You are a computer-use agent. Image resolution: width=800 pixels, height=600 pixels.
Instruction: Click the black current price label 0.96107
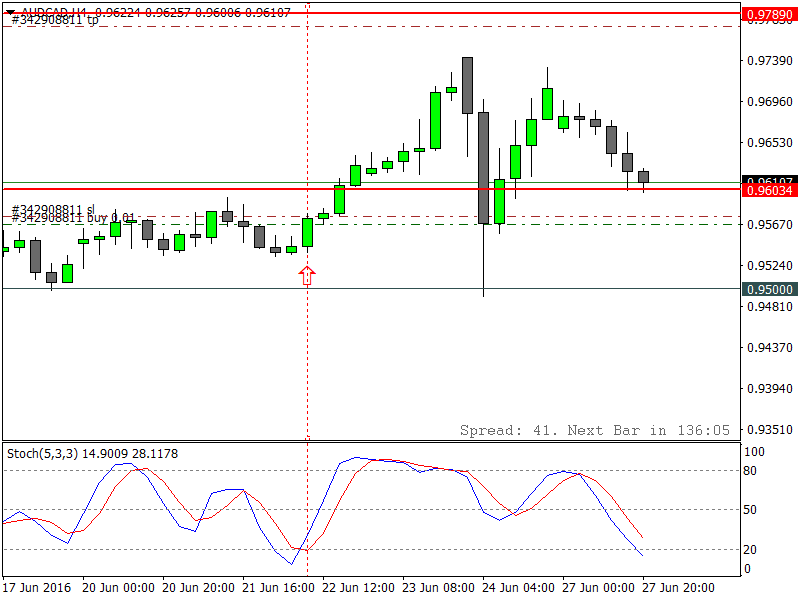769,181
